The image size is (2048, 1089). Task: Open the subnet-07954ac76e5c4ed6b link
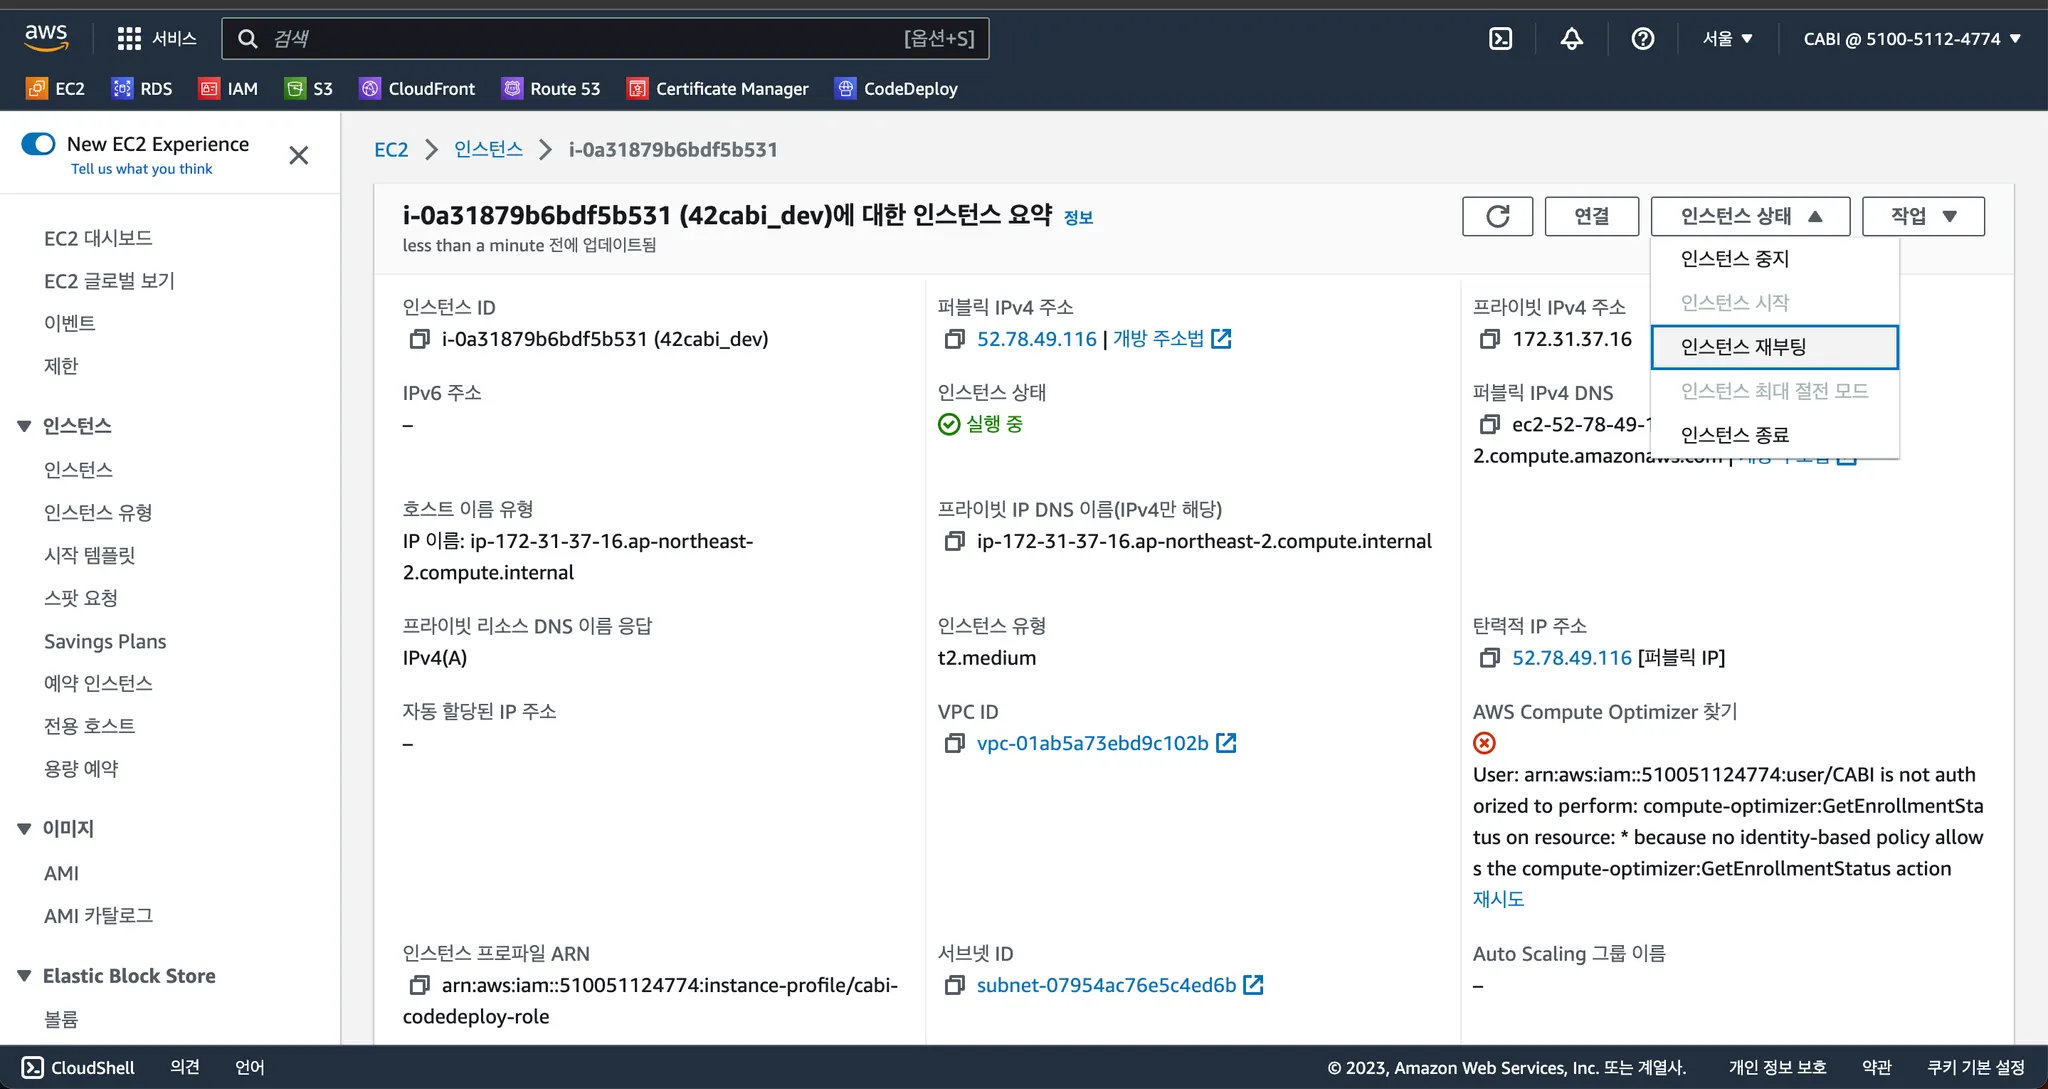tap(1106, 985)
